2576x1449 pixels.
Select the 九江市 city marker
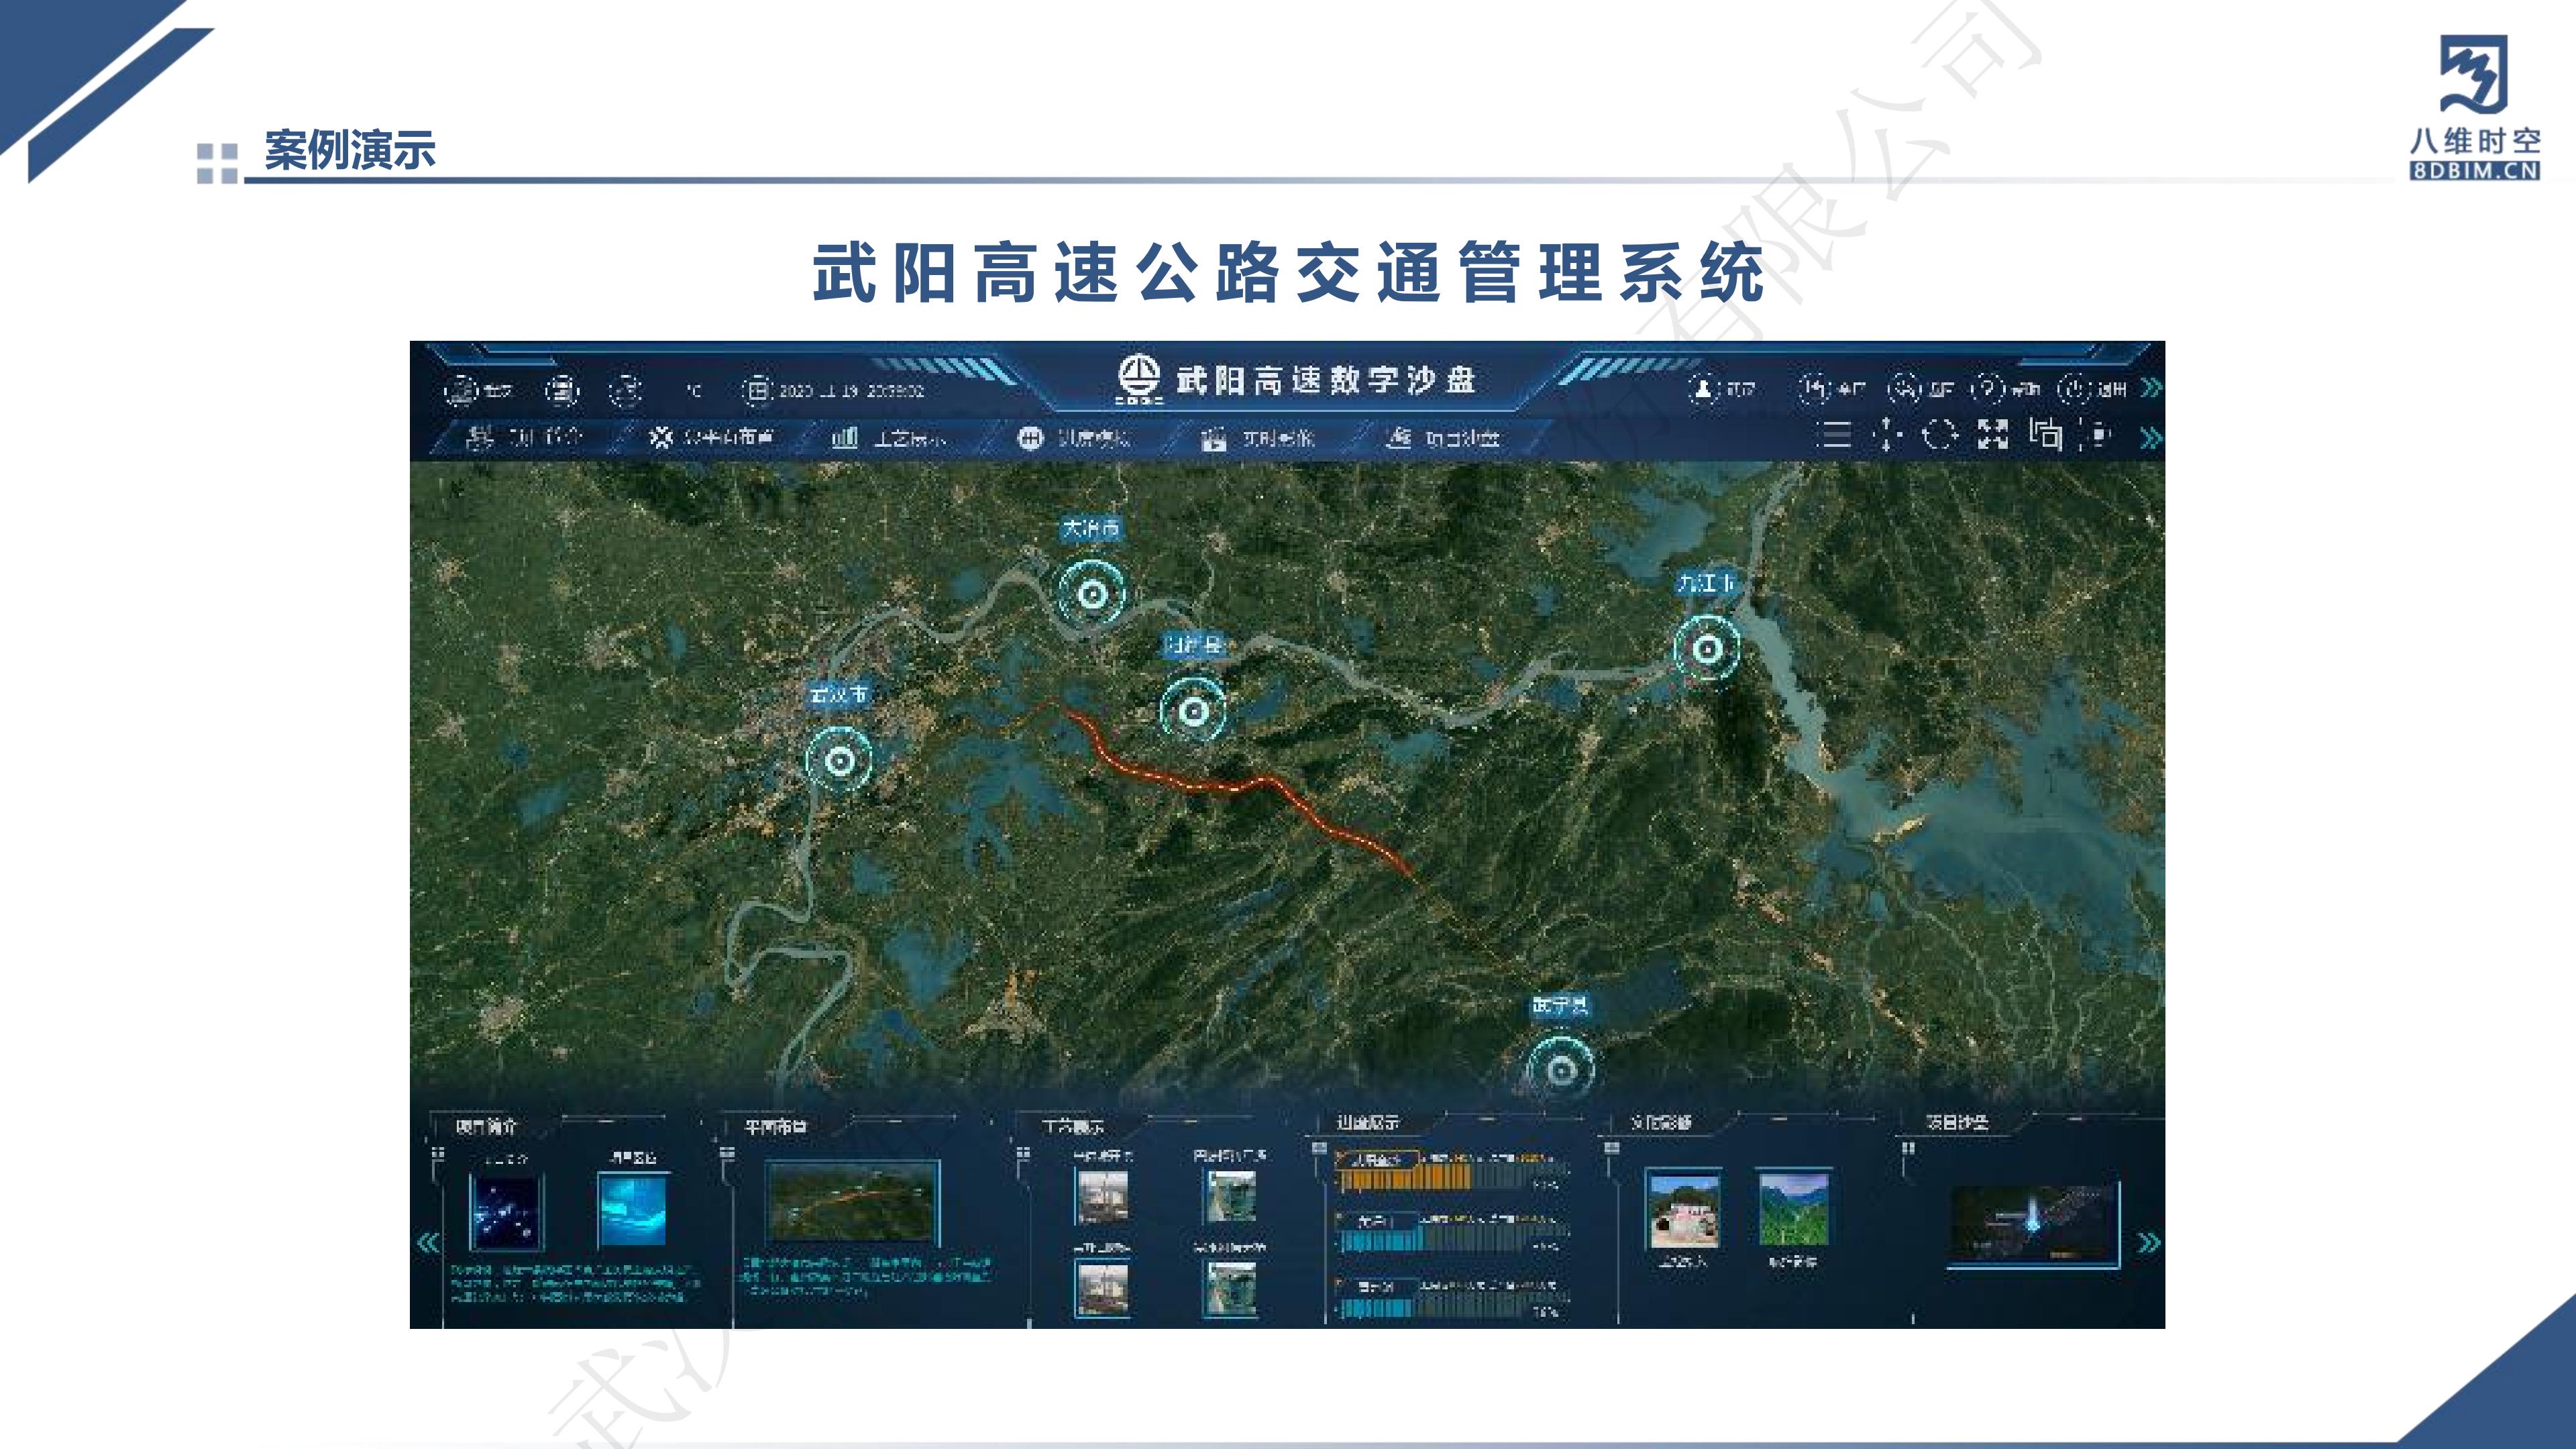(x=1707, y=648)
